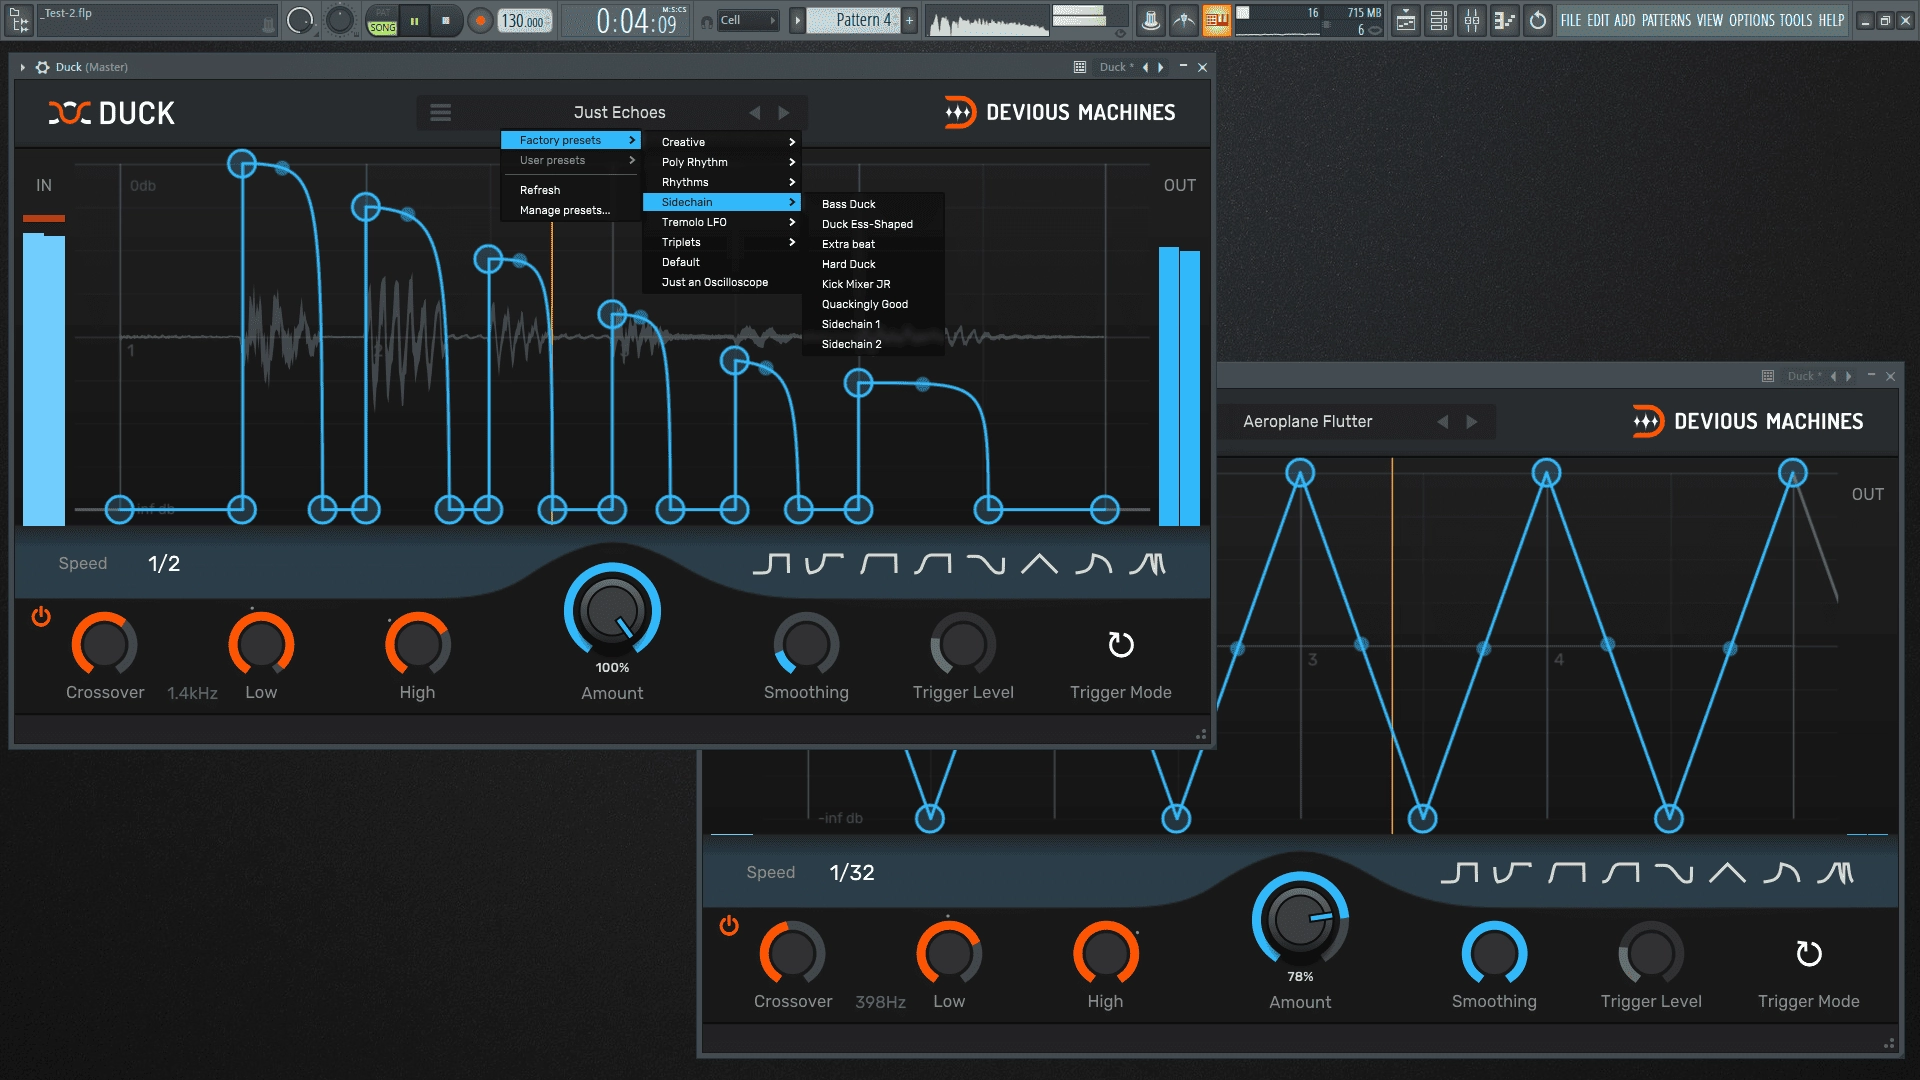Toggle front Duck crossover power button
This screenshot has height=1080, width=1920.
click(x=41, y=617)
